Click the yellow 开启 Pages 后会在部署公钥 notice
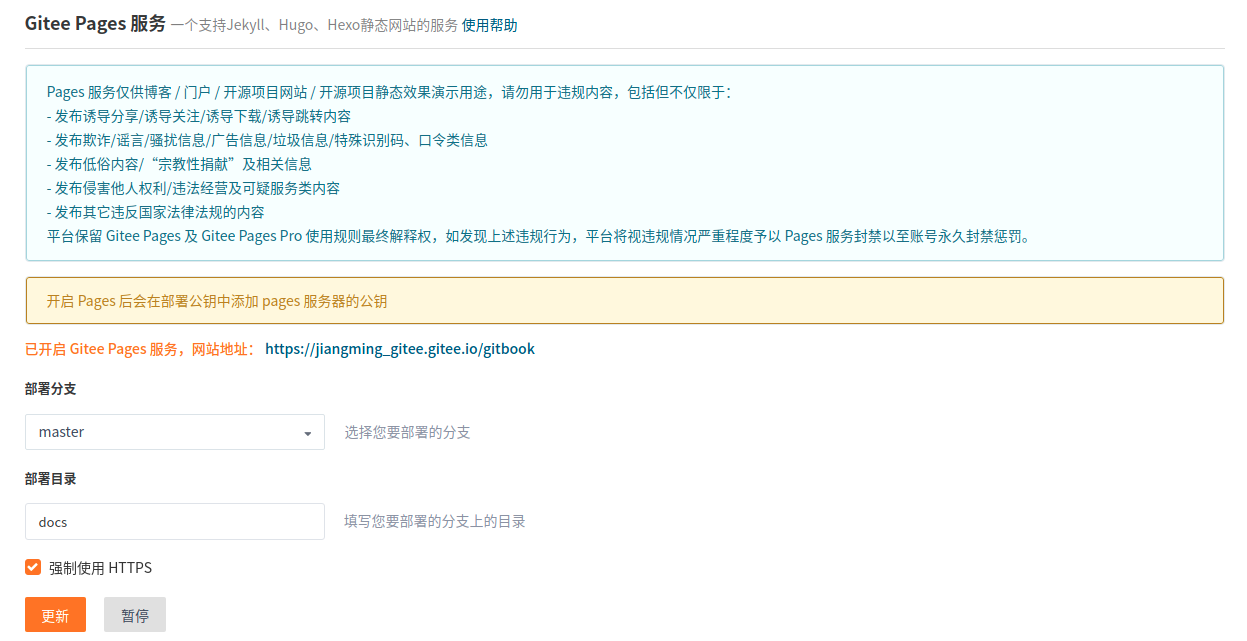 pos(624,301)
